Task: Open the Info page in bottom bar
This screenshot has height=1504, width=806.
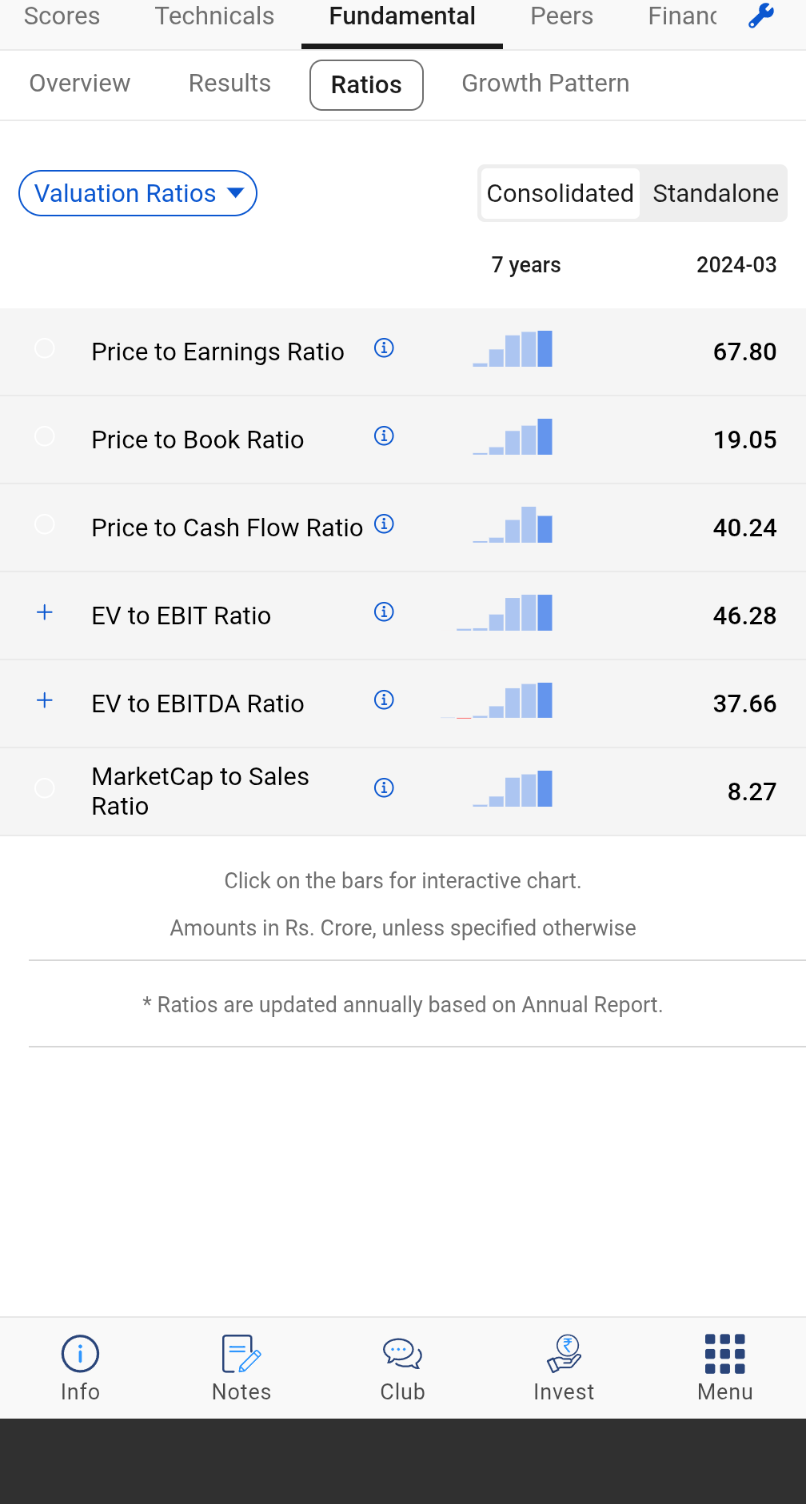Action: pyautogui.click(x=80, y=1367)
